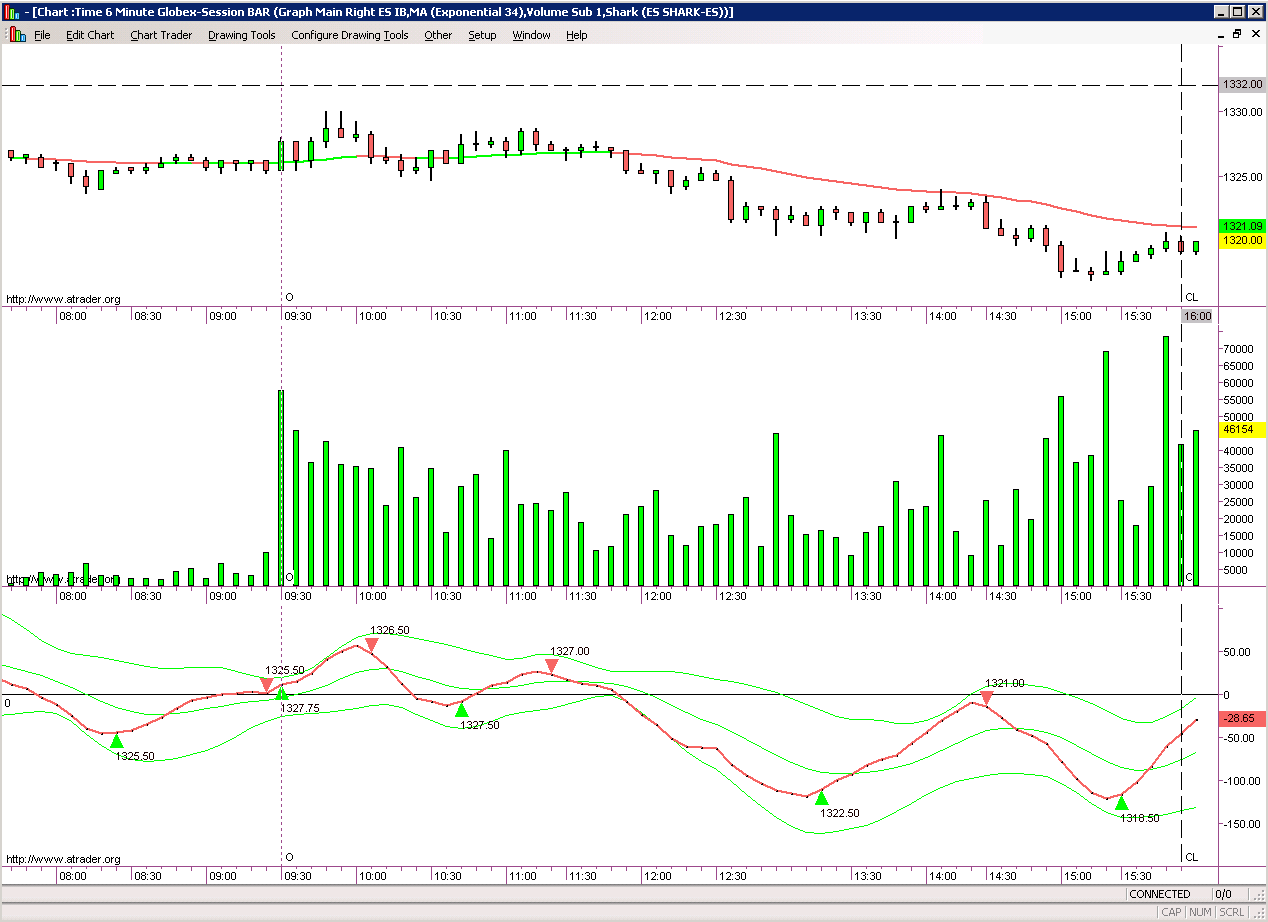Screen dimensions: 1268x922
Task: Select the red sell triangle labeled 1327.00
Action: 551,666
